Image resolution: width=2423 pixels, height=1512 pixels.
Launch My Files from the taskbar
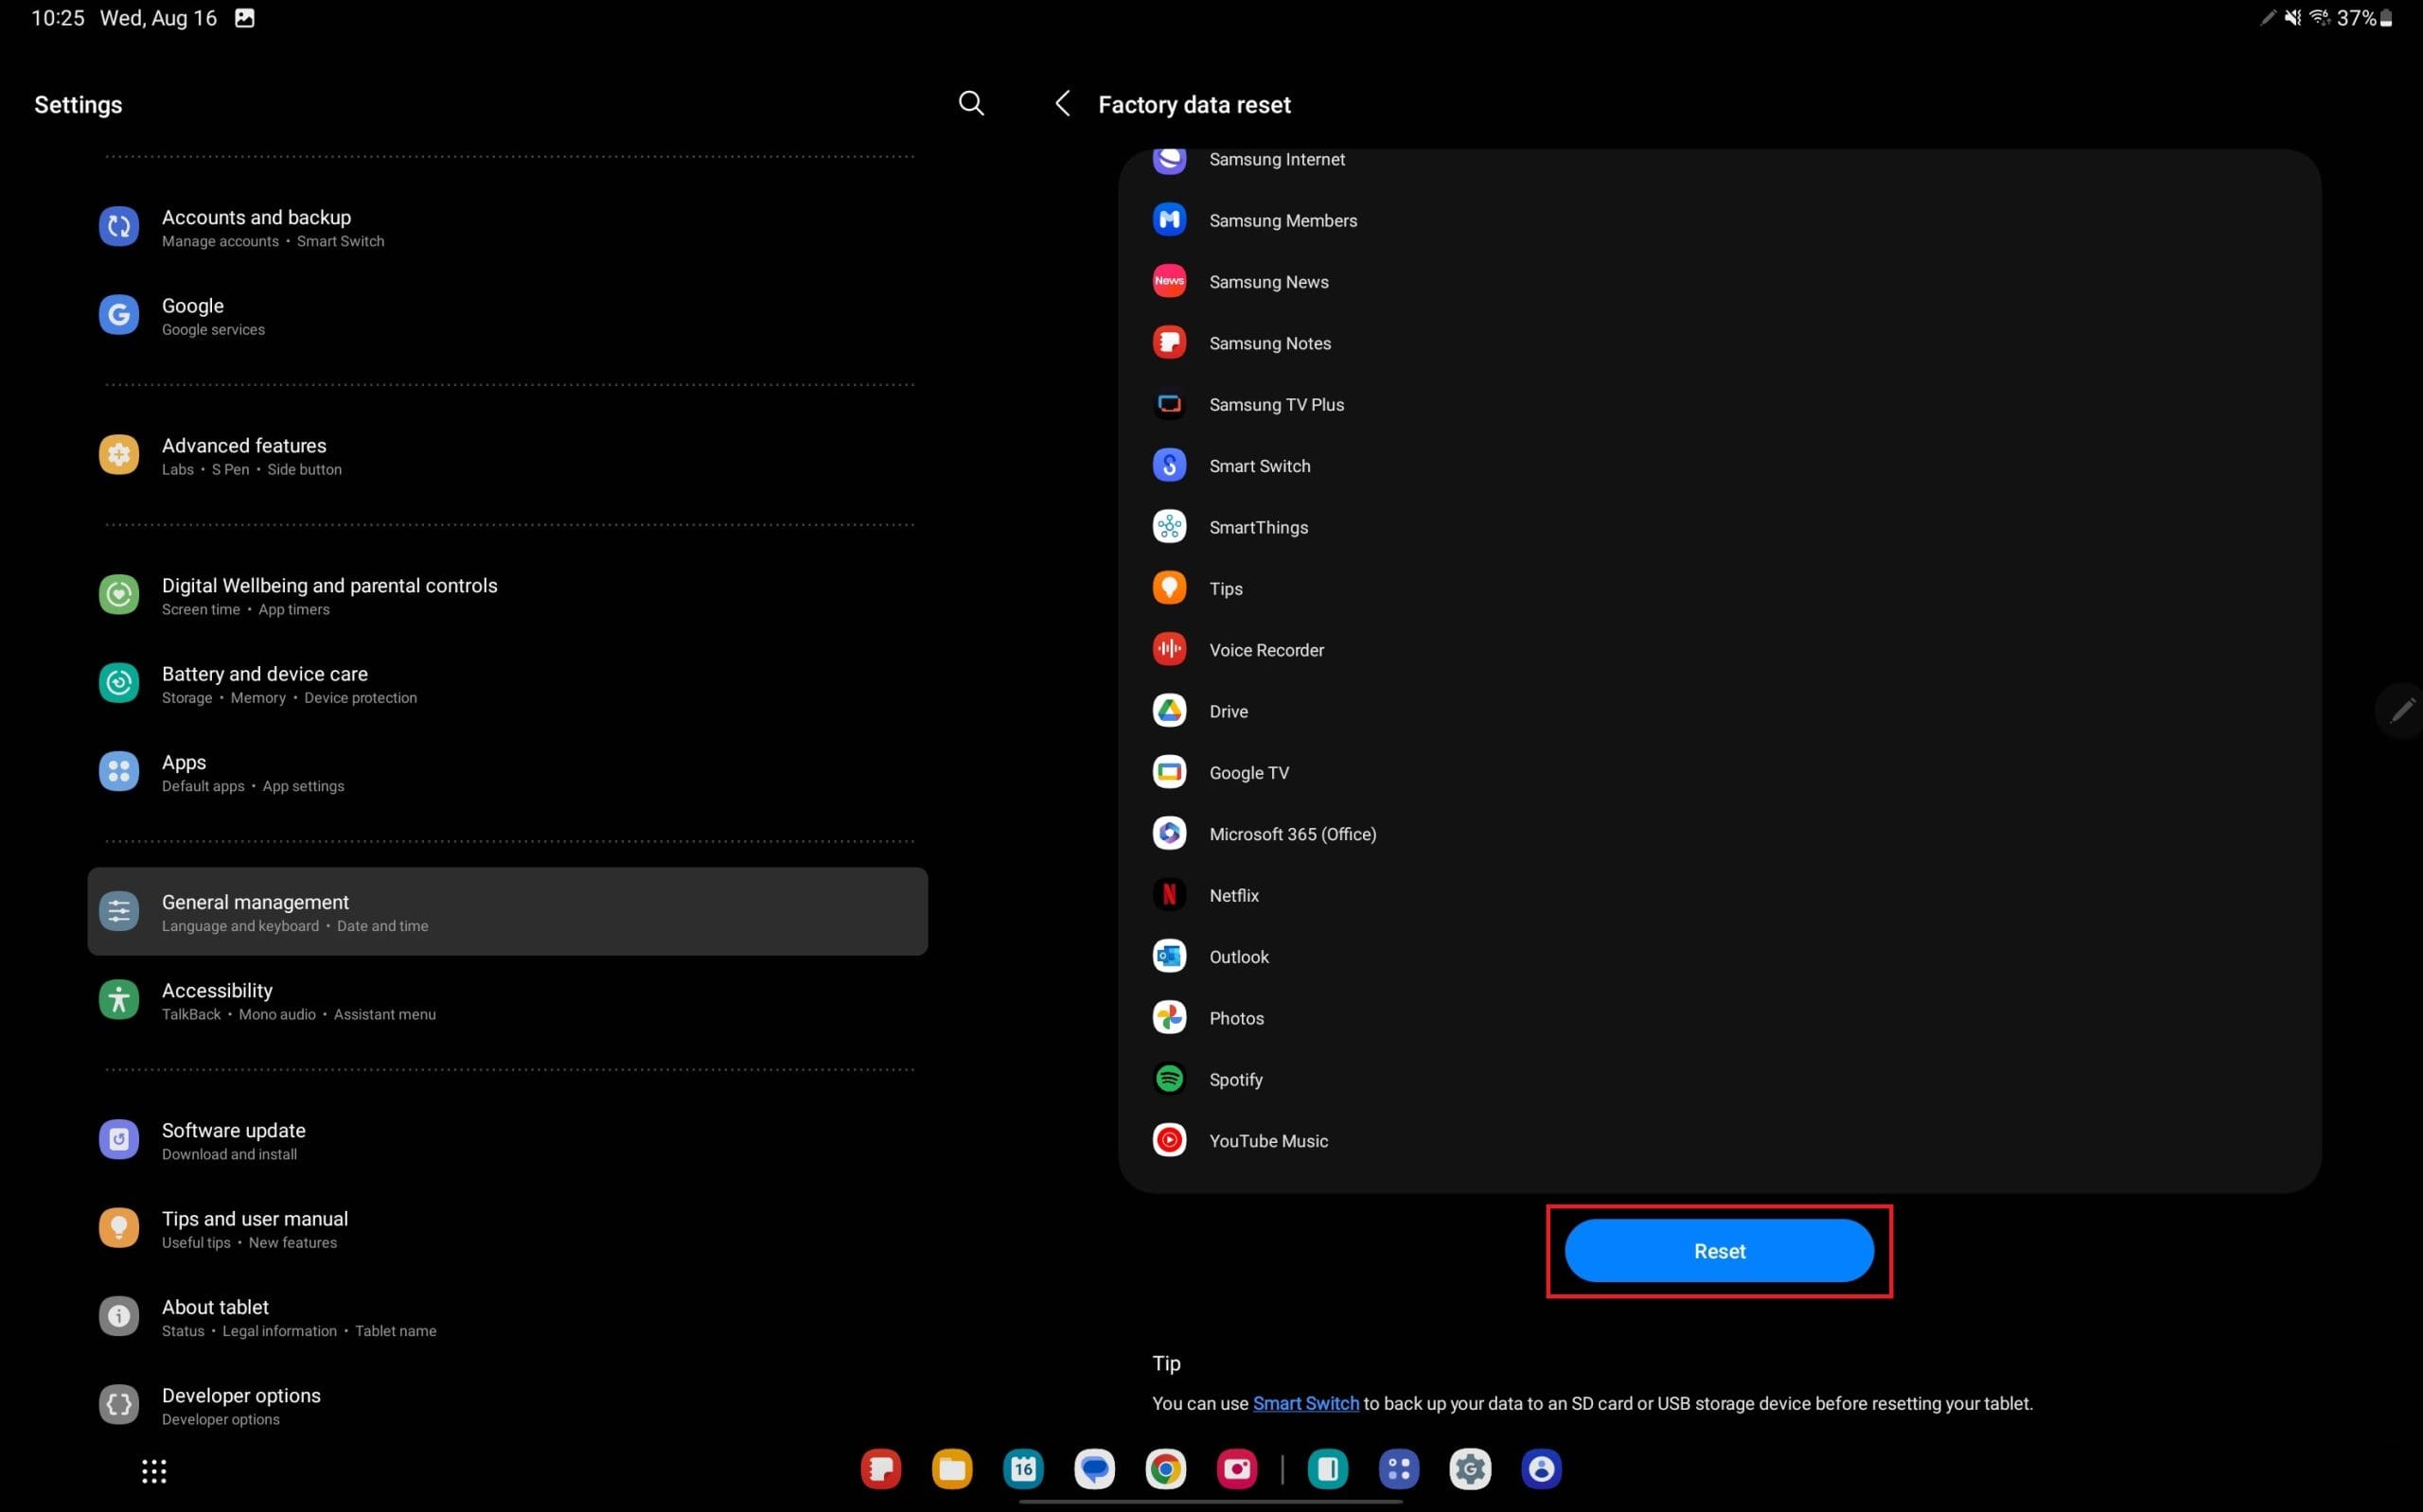click(952, 1469)
